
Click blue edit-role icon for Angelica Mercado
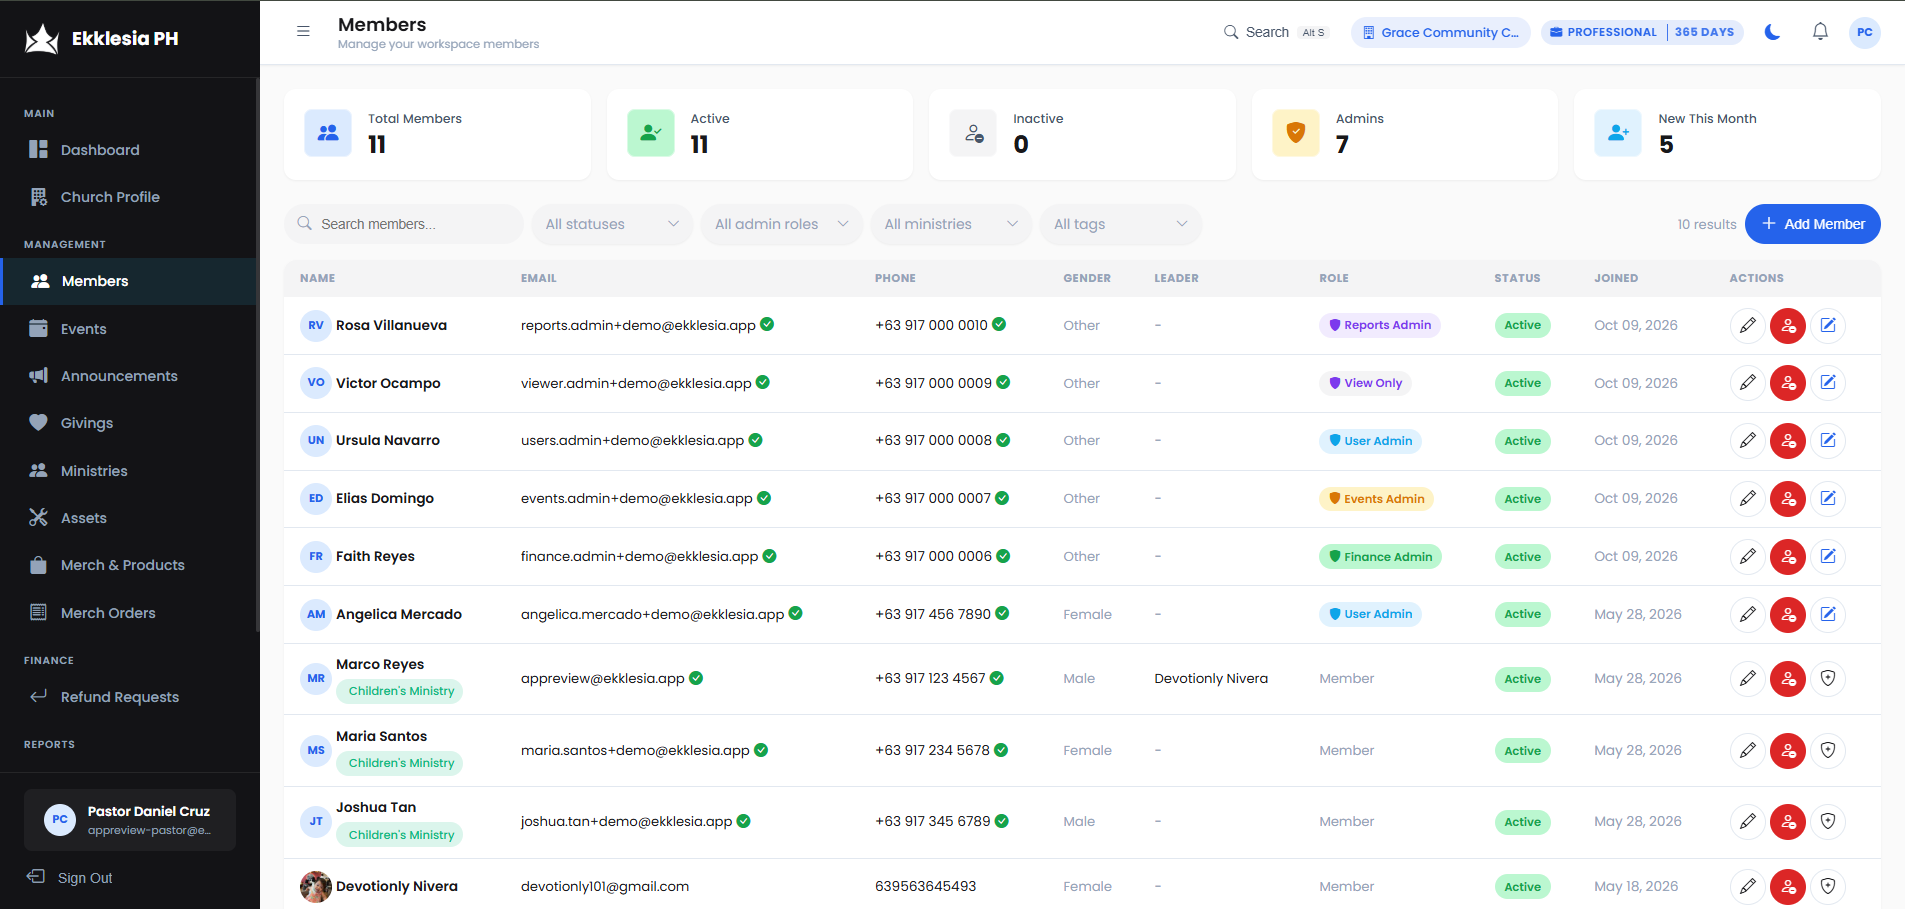click(x=1828, y=614)
